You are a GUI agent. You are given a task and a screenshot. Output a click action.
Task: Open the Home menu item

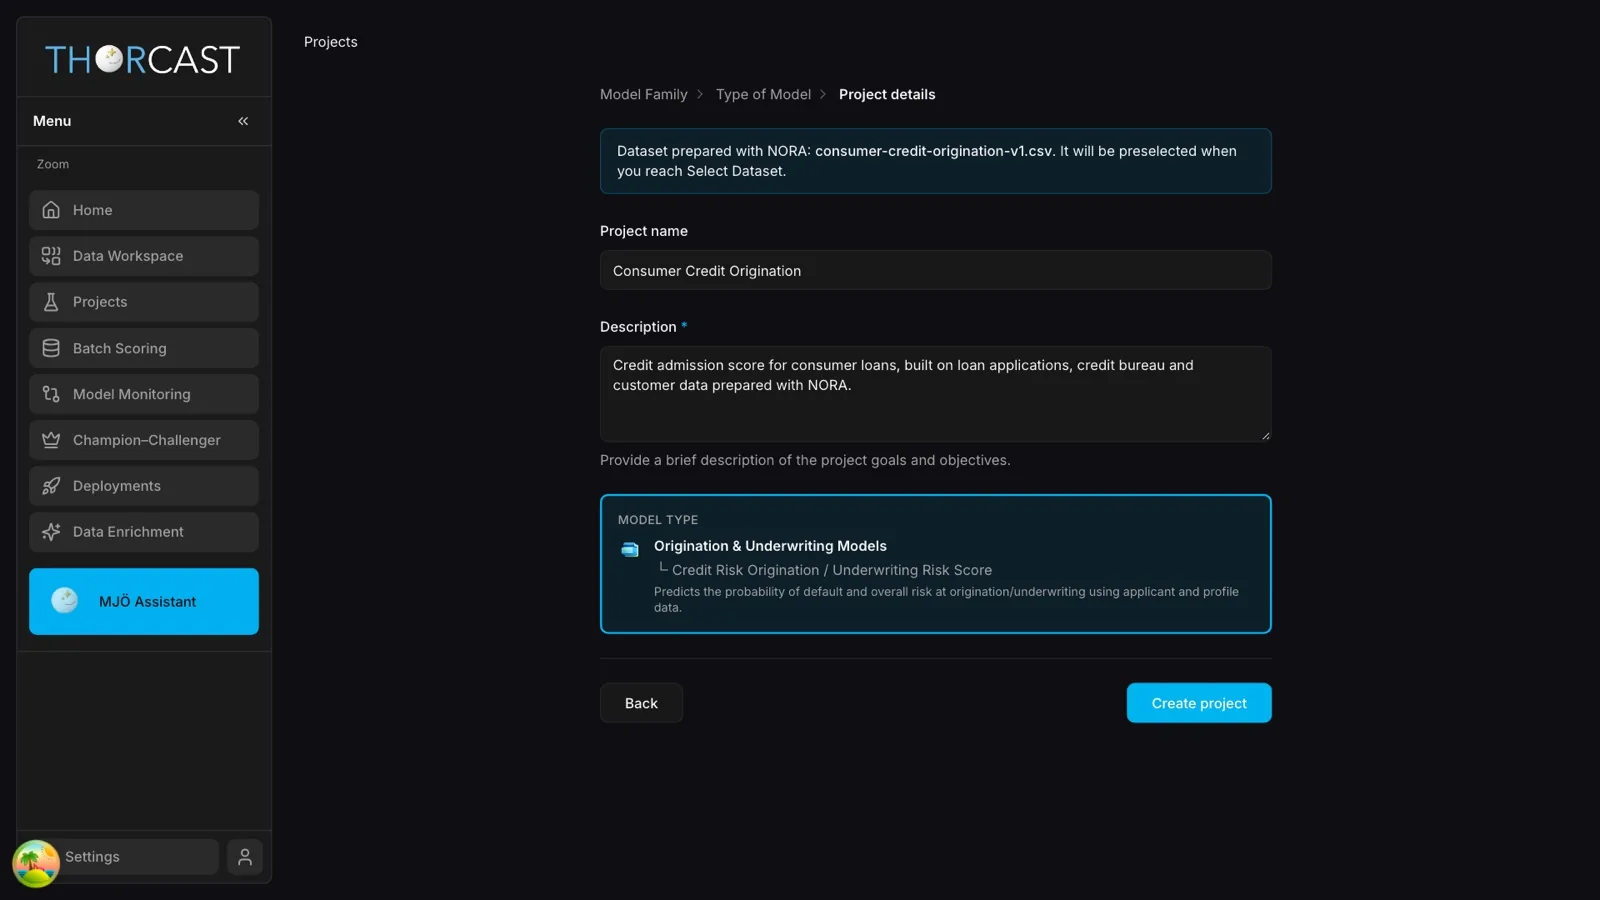point(144,210)
